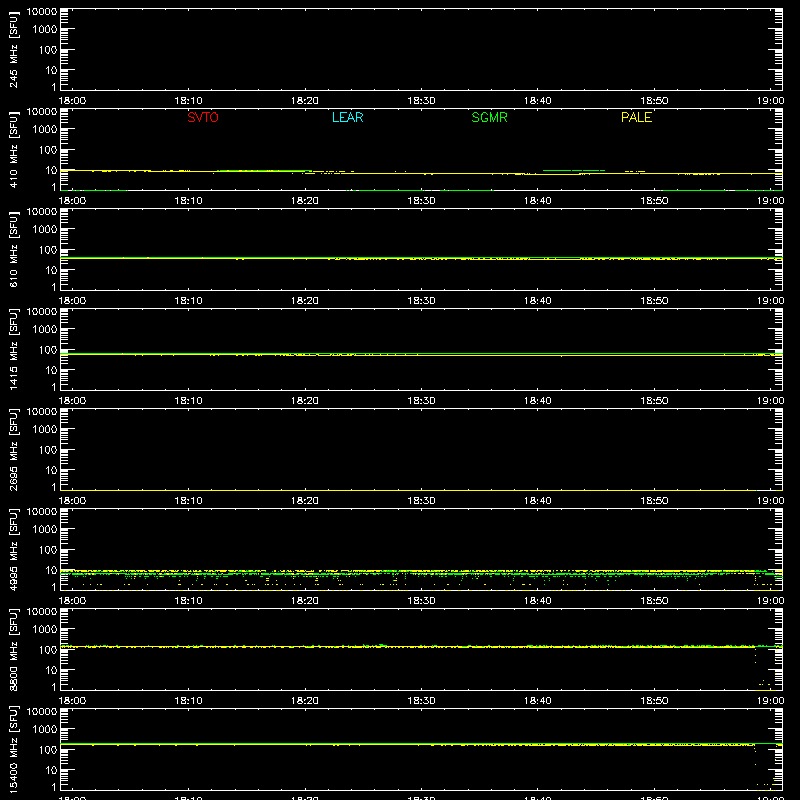Select the 15400 MHz [SFU] axis title
The width and height of the screenshot is (800, 800).
click(14, 749)
